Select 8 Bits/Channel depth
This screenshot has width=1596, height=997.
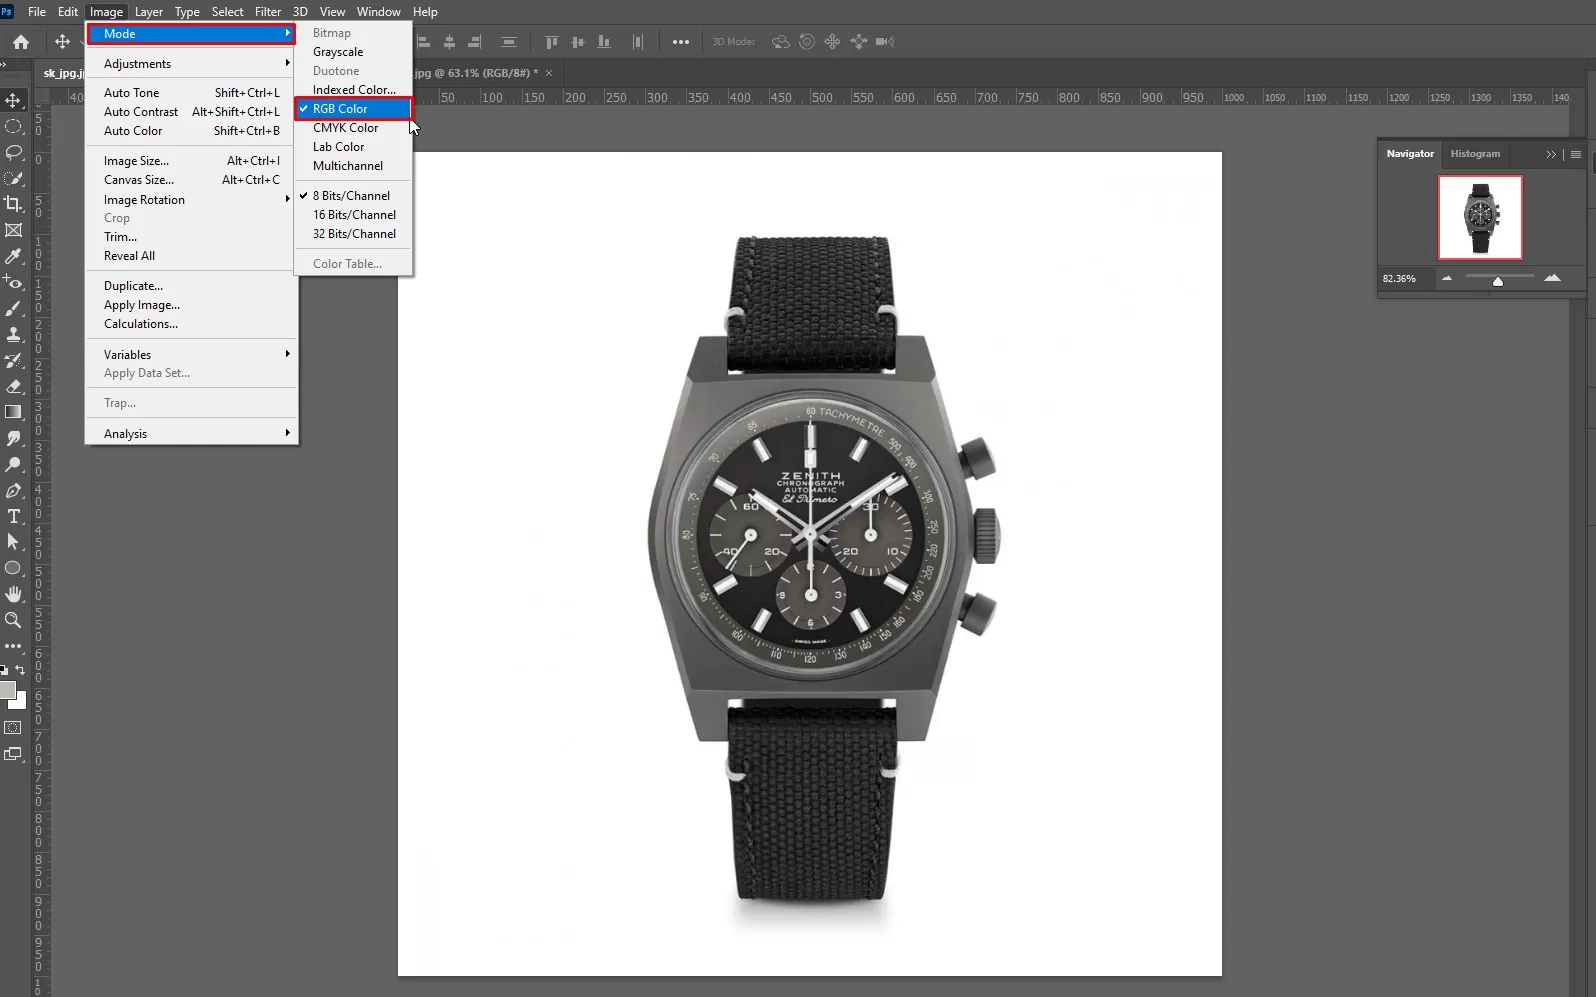353,196
